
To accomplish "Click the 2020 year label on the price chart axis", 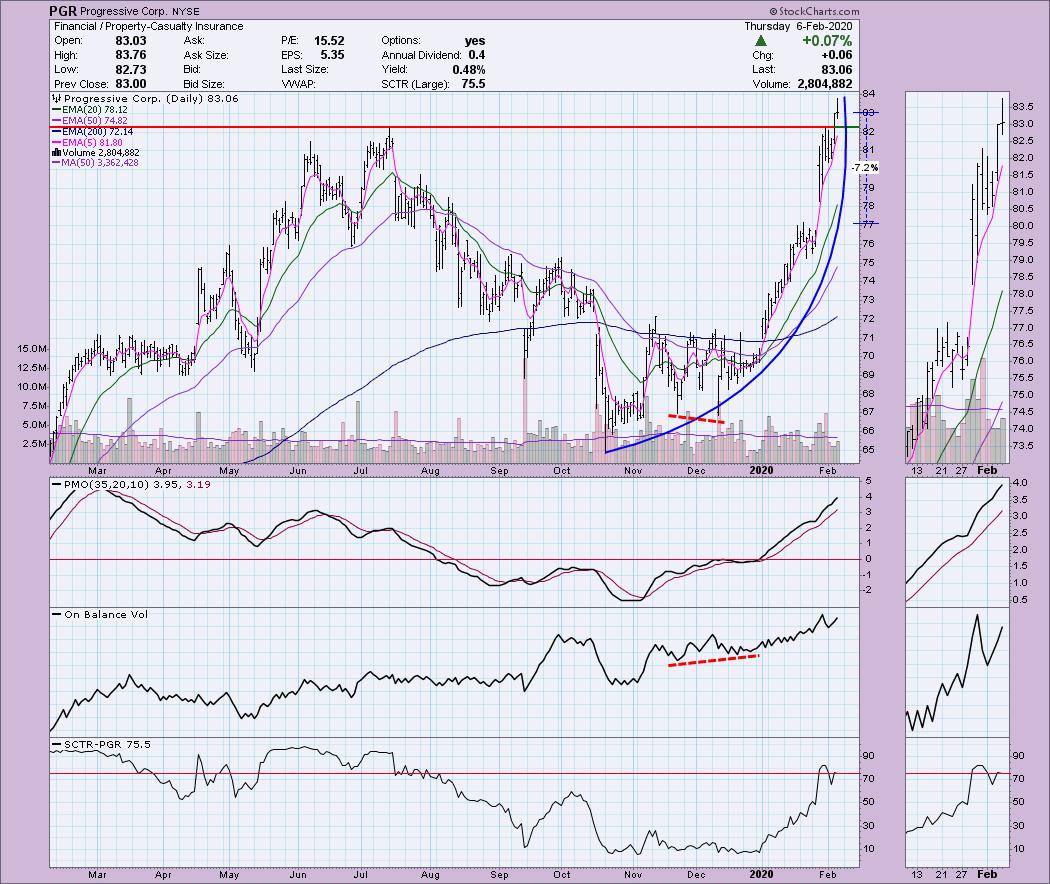I will (x=761, y=470).
